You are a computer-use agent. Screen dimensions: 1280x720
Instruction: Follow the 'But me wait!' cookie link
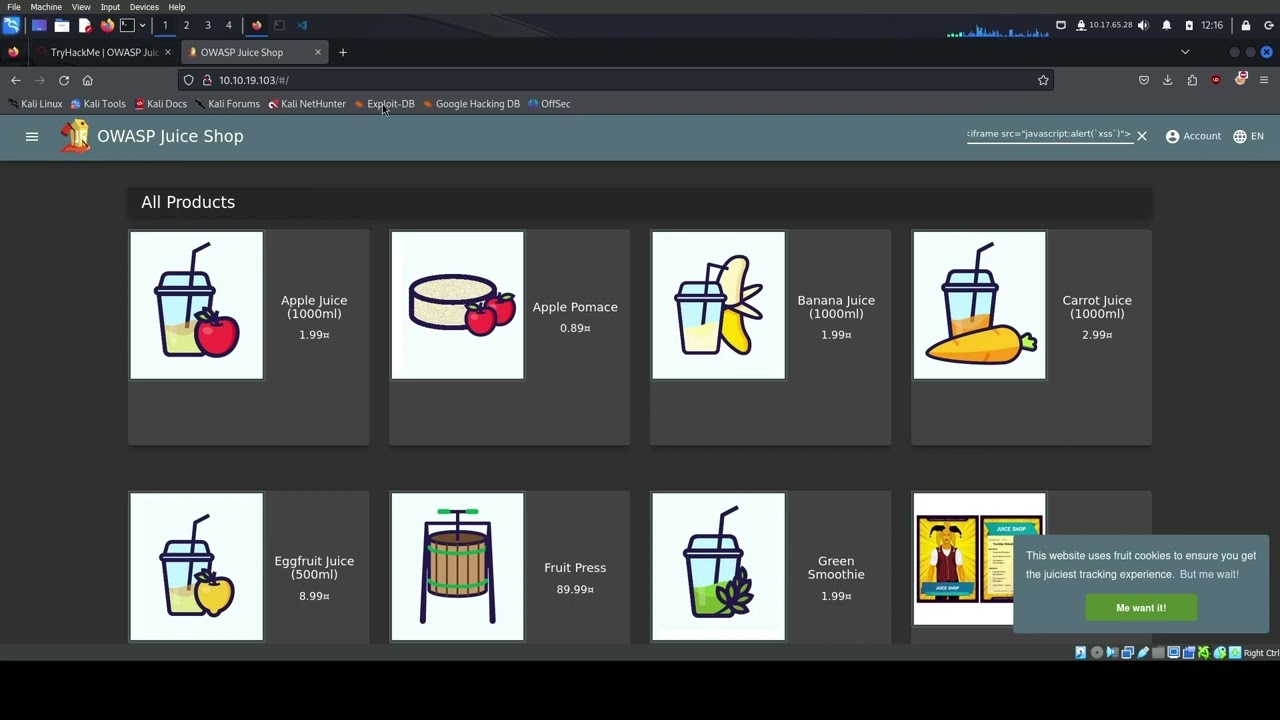click(1209, 574)
